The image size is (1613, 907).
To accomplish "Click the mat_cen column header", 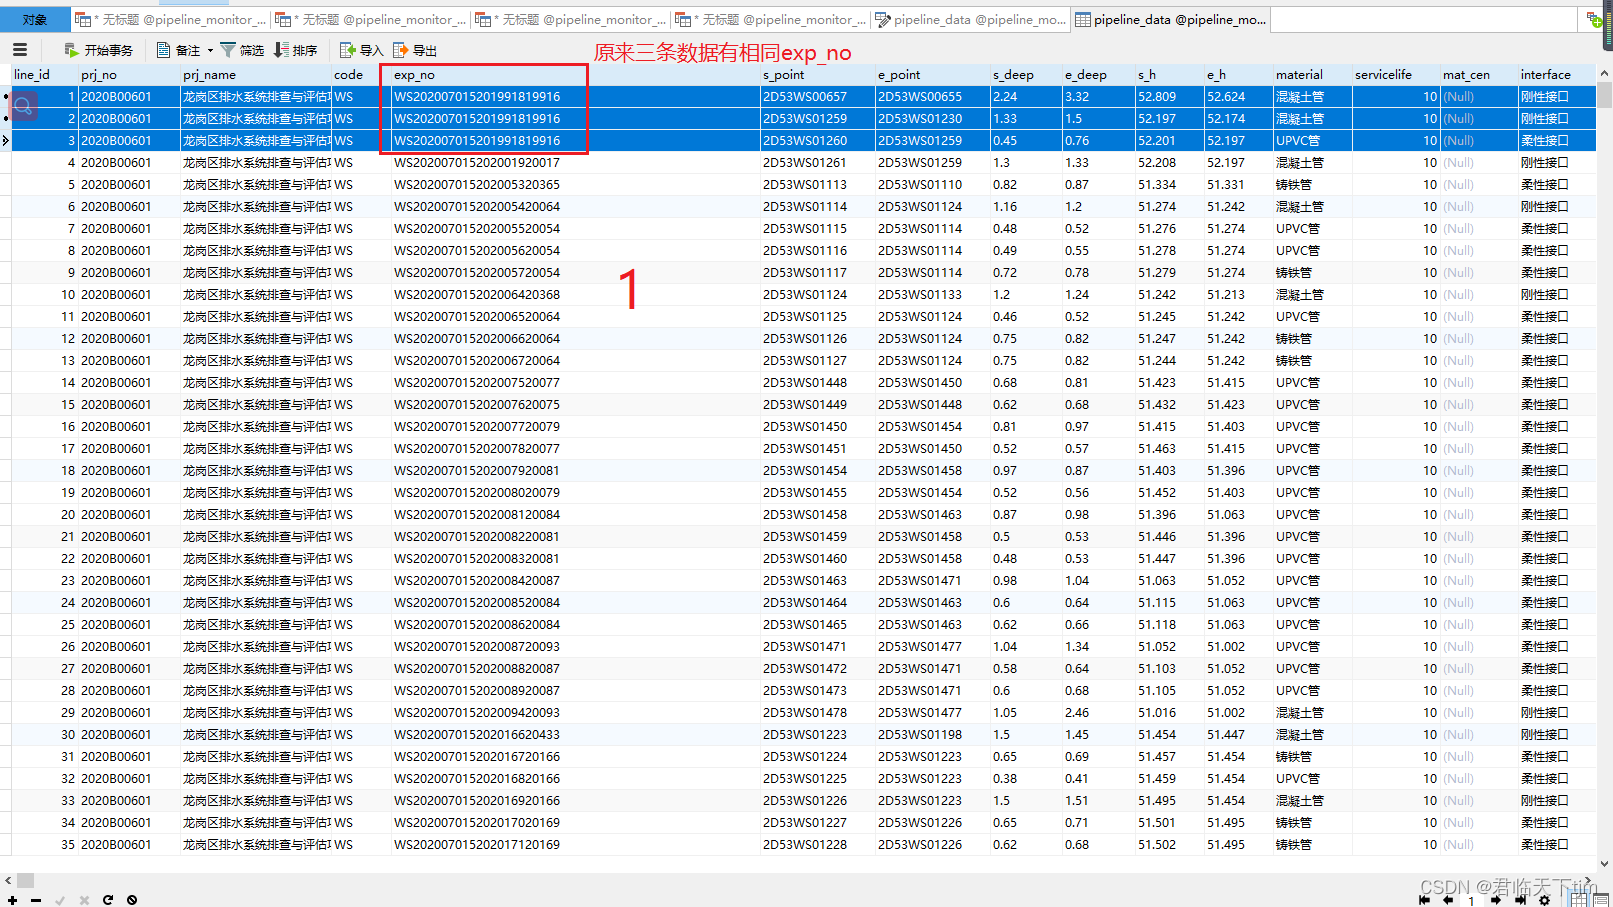I will click(1479, 75).
